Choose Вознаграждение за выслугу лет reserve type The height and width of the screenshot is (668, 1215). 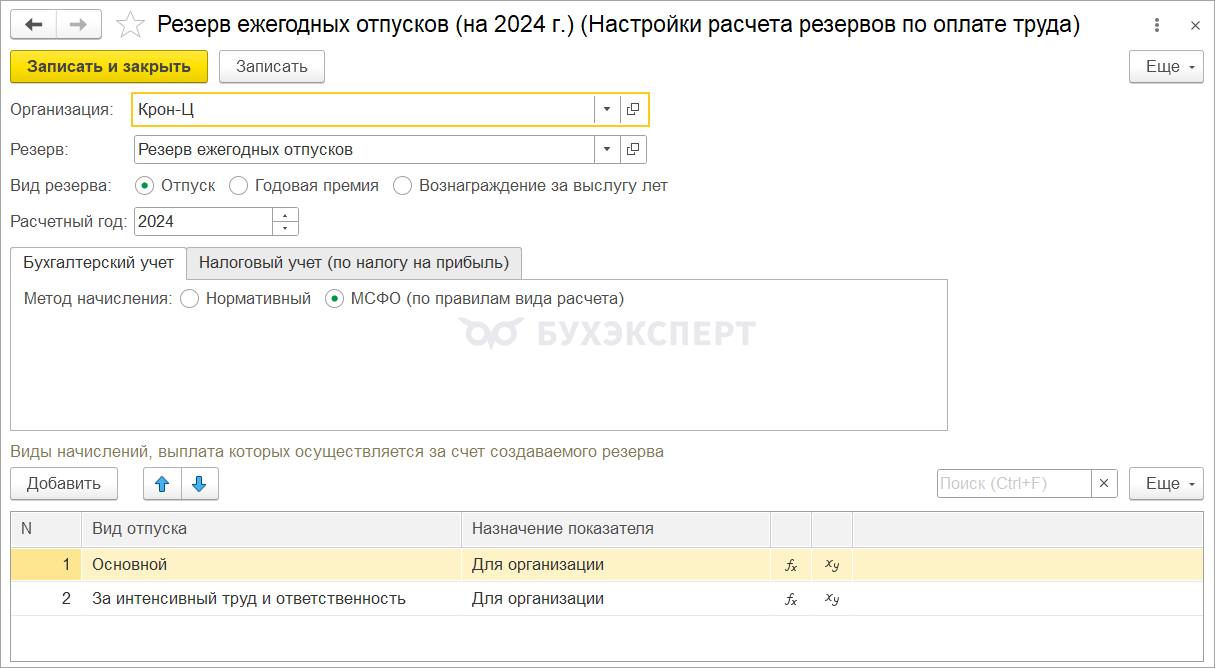pos(402,185)
